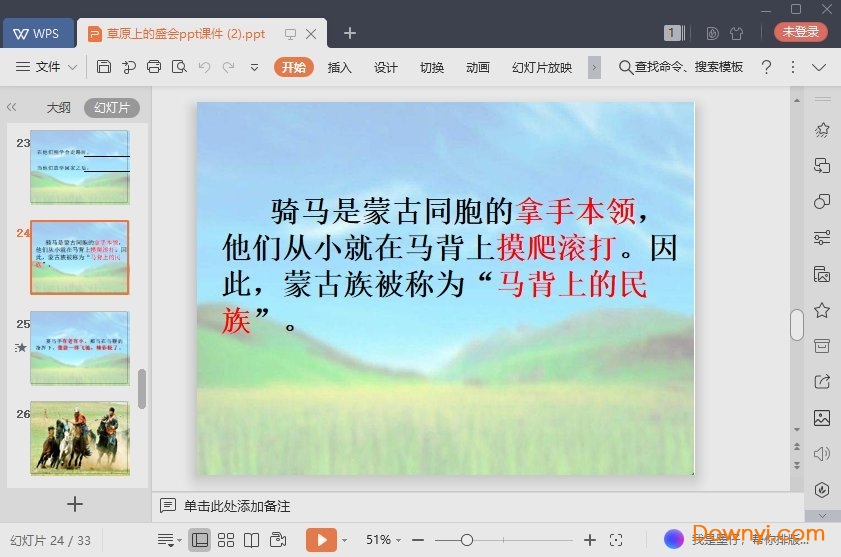Expand the 文件 dropdown arrow
The width and height of the screenshot is (841, 557).
tap(72, 68)
